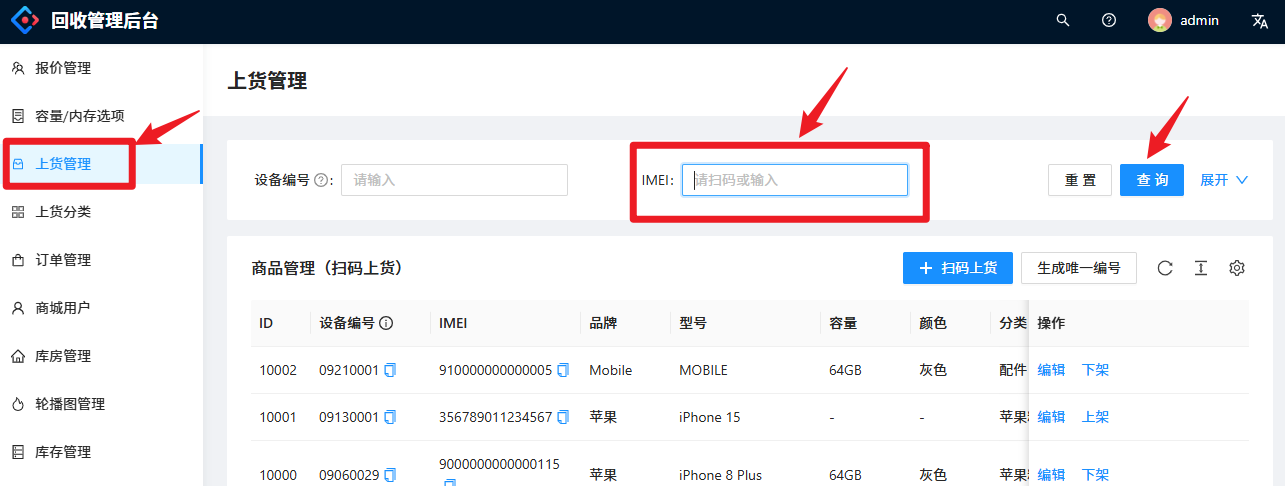
Task: Click the 容量/内存选项 sidebar icon
Action: click(x=18, y=116)
